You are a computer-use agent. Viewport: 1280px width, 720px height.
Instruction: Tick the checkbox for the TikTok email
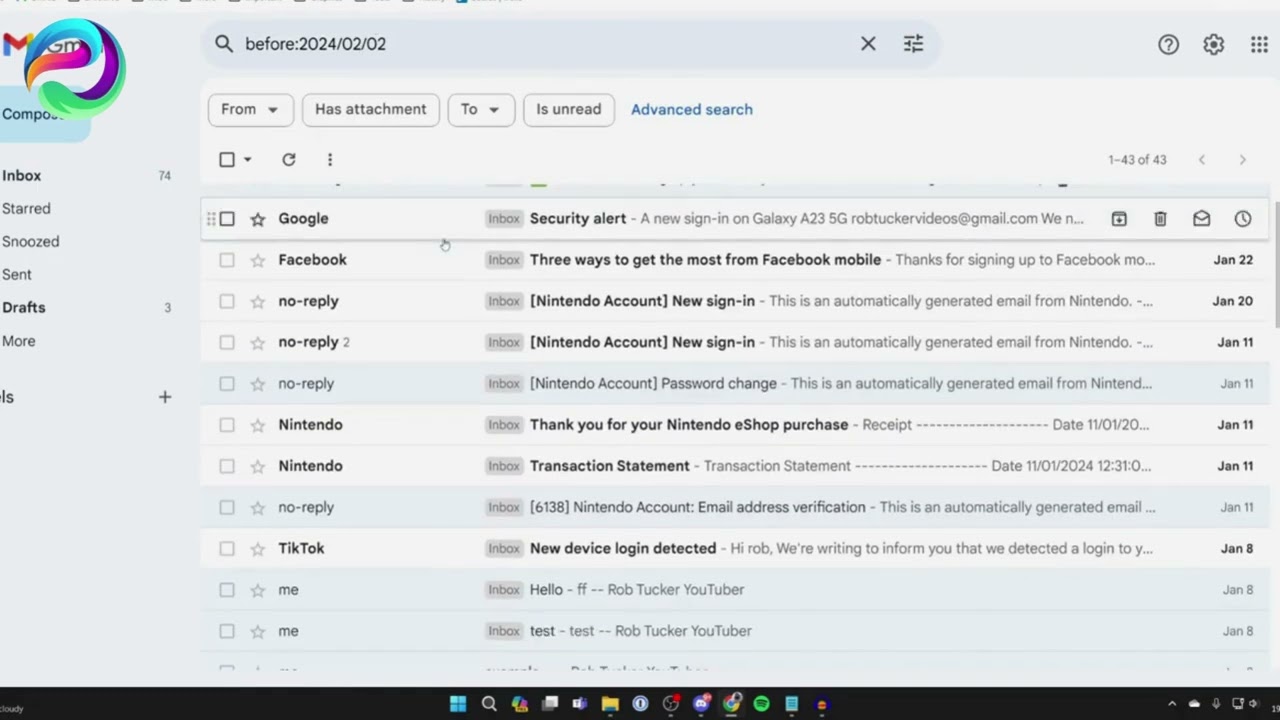[227, 548]
